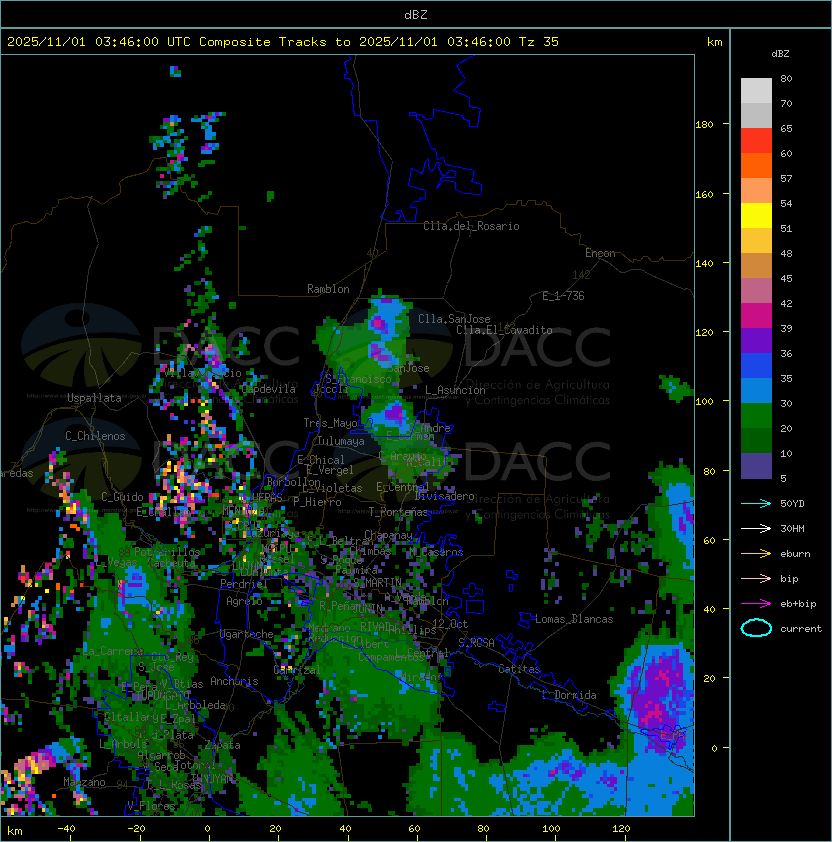This screenshot has width=832, height=842.
Task: Click the 'Divisadero' map label
Action: (x=445, y=496)
